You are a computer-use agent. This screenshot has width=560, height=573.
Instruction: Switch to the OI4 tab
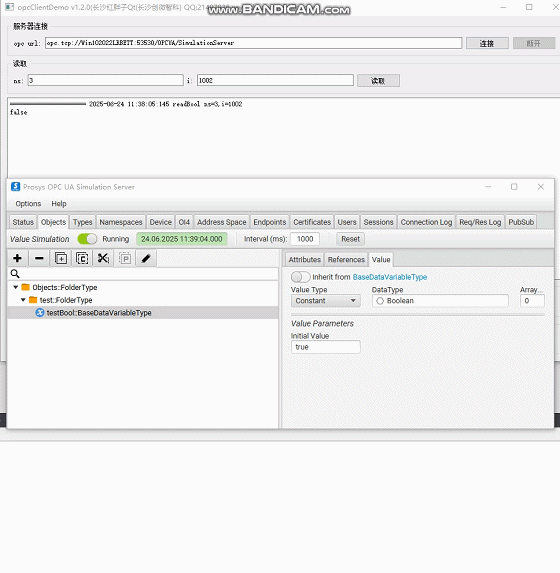tap(184, 222)
